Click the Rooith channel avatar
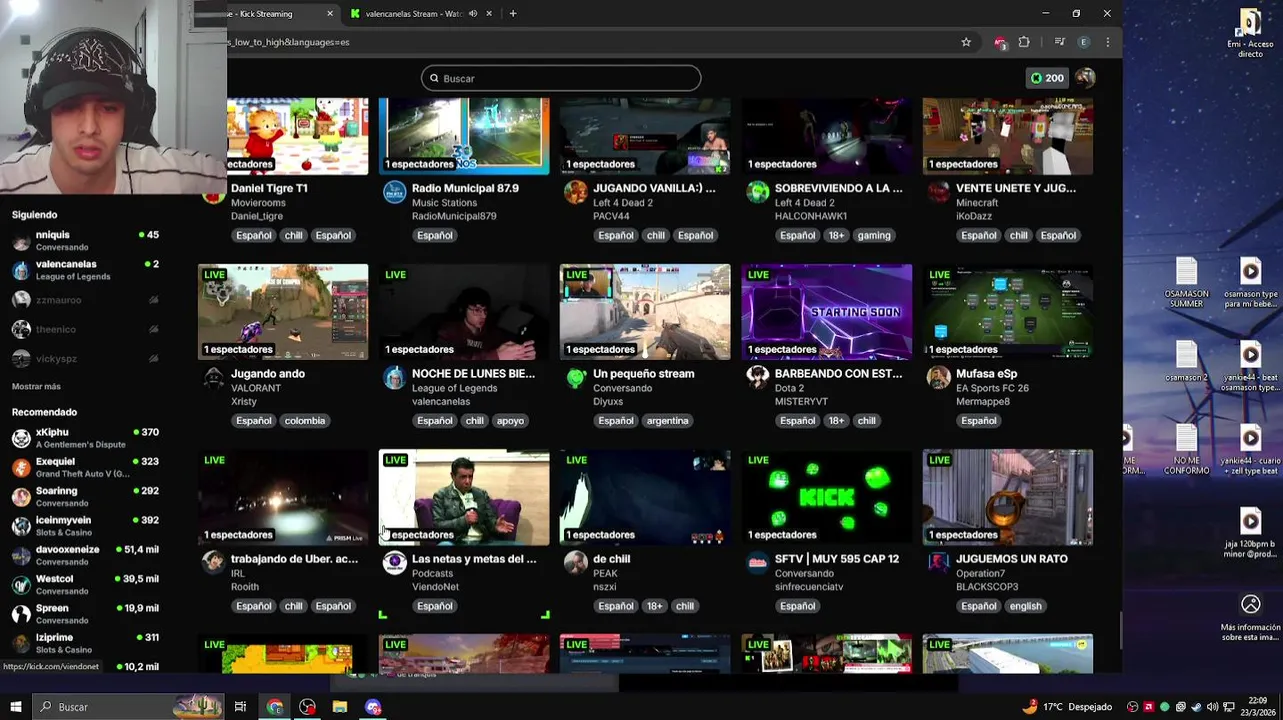 [213, 562]
